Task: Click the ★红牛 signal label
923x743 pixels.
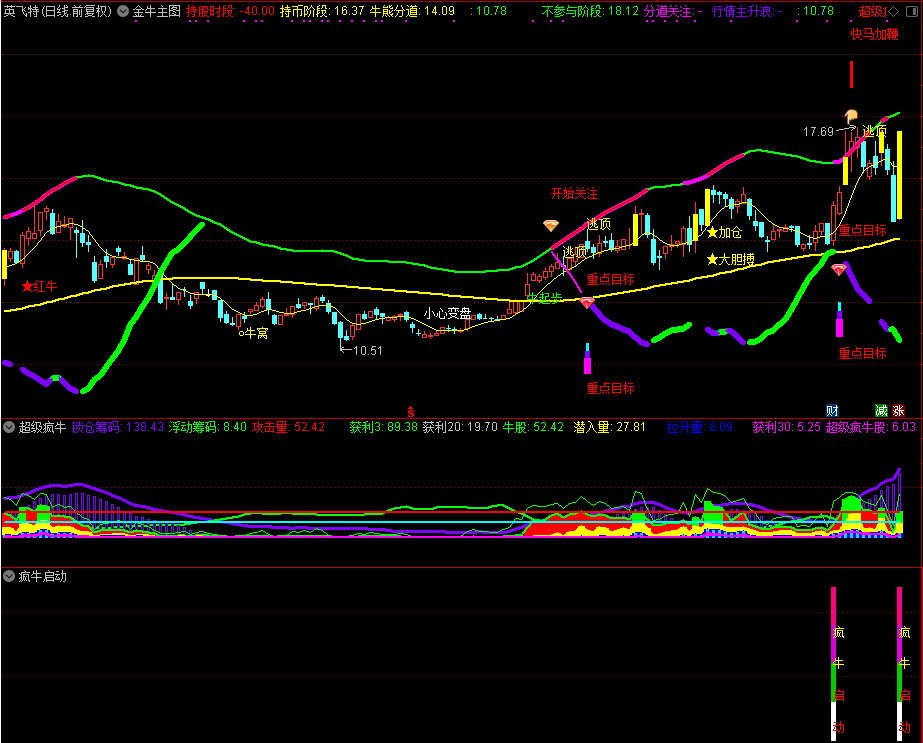Action: coord(39,287)
